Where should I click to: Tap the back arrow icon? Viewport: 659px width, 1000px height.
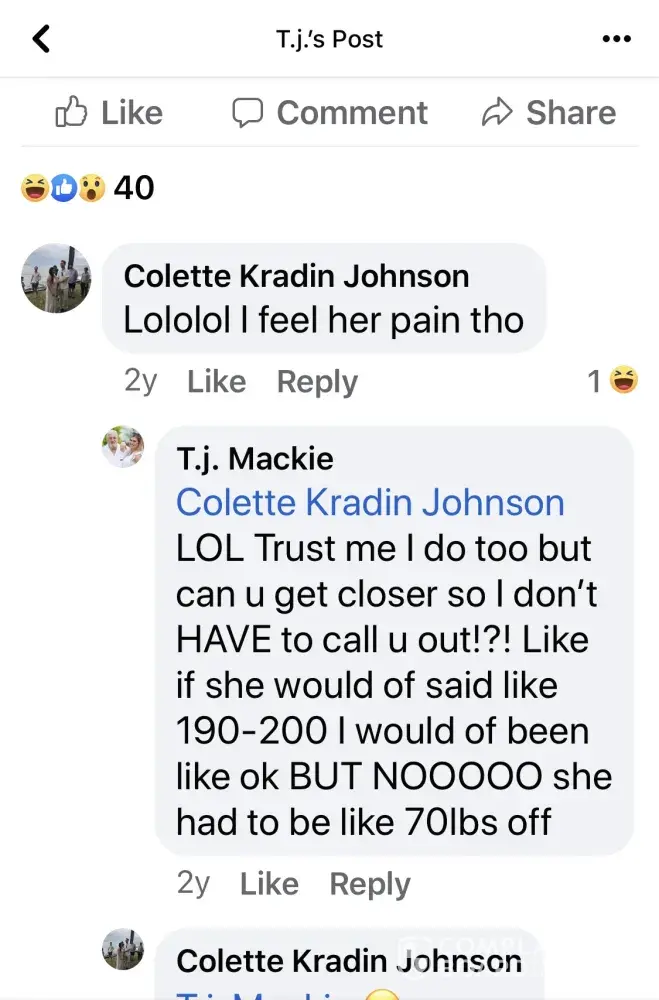[41, 39]
